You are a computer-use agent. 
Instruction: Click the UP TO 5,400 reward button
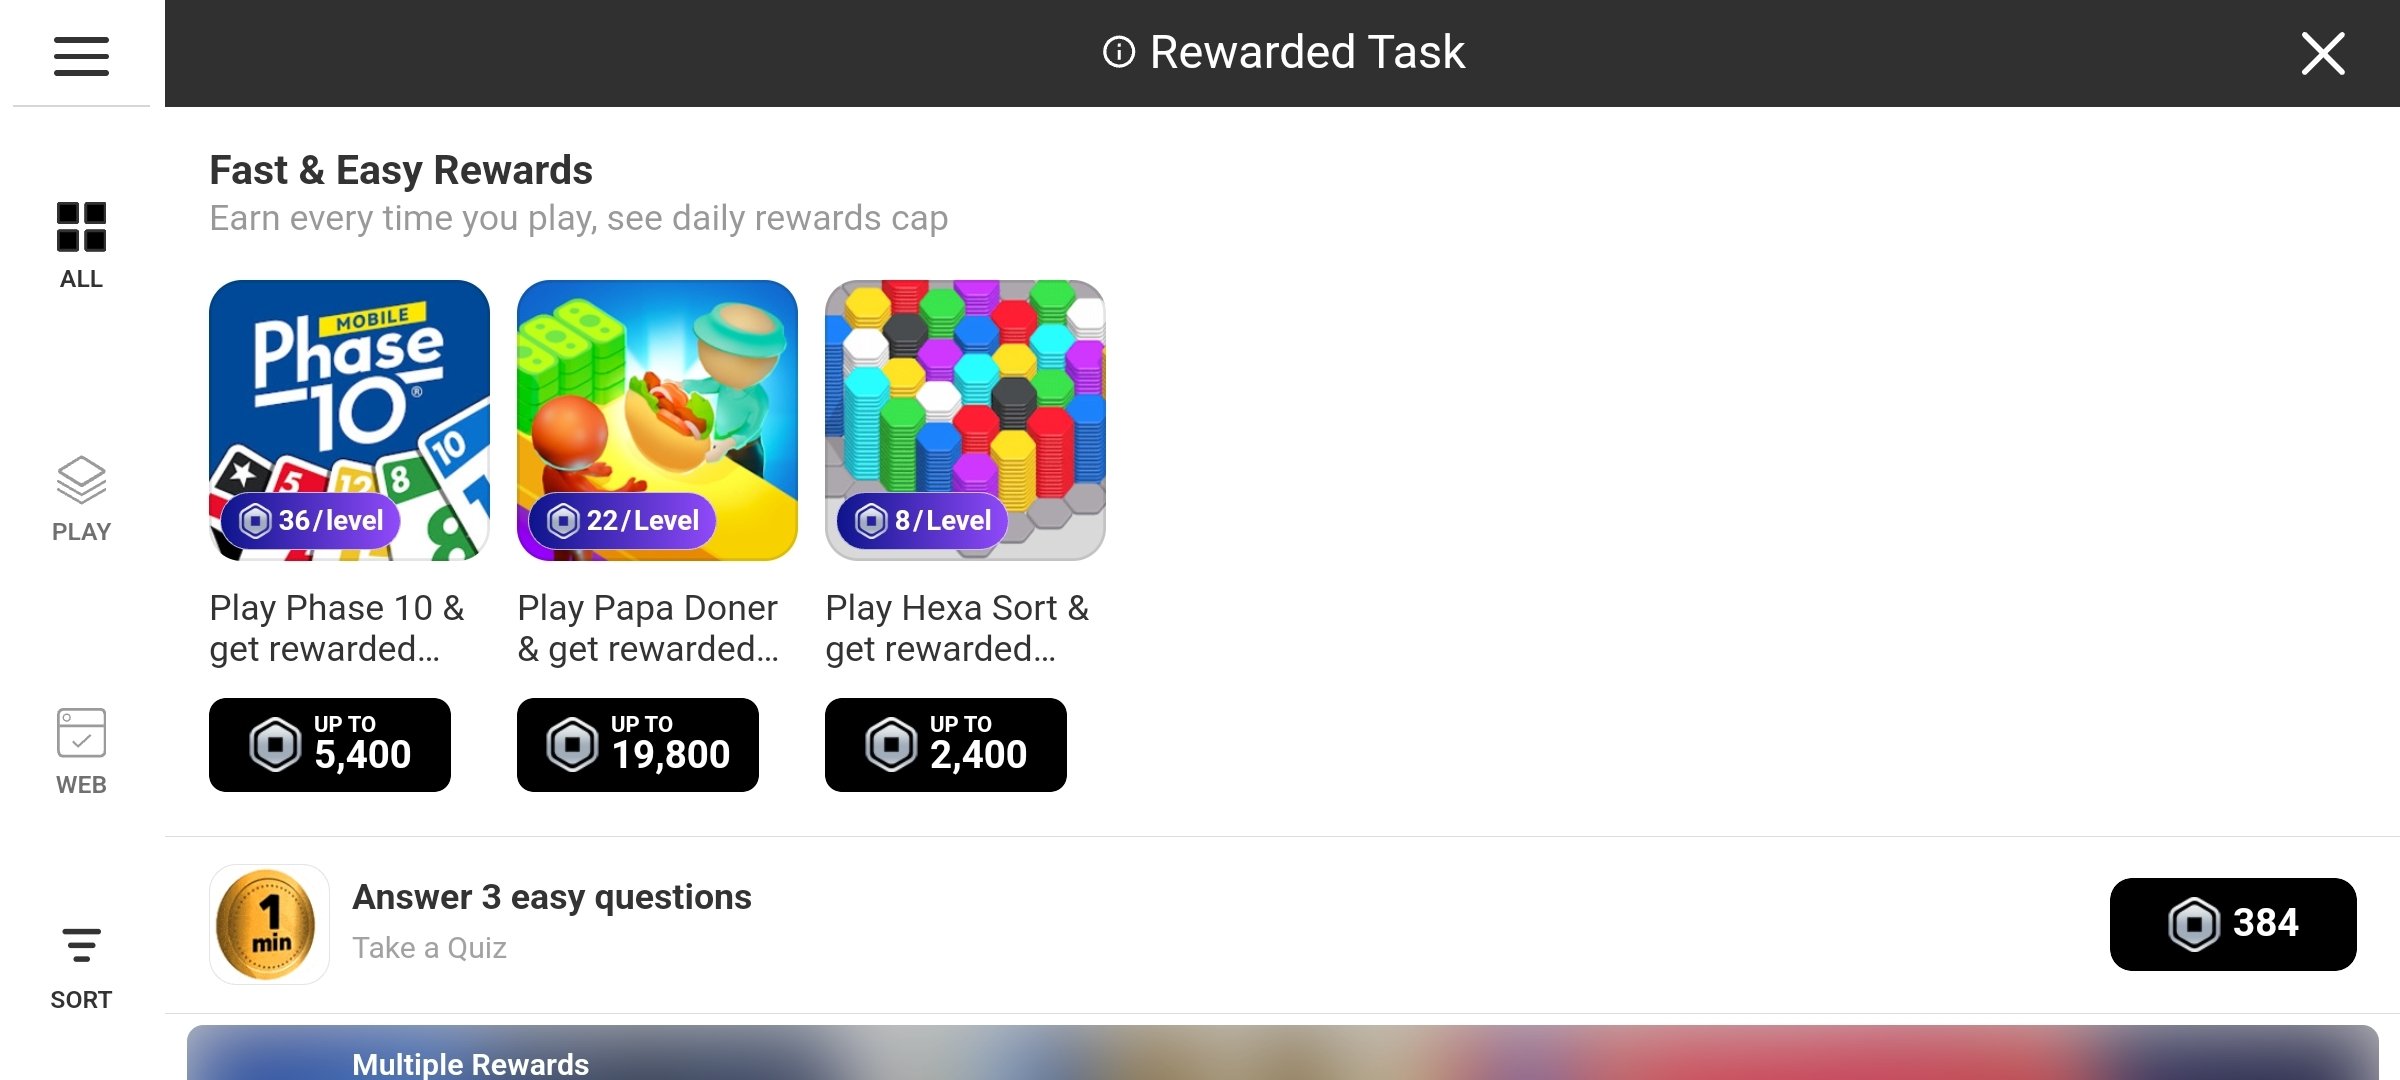tap(330, 745)
